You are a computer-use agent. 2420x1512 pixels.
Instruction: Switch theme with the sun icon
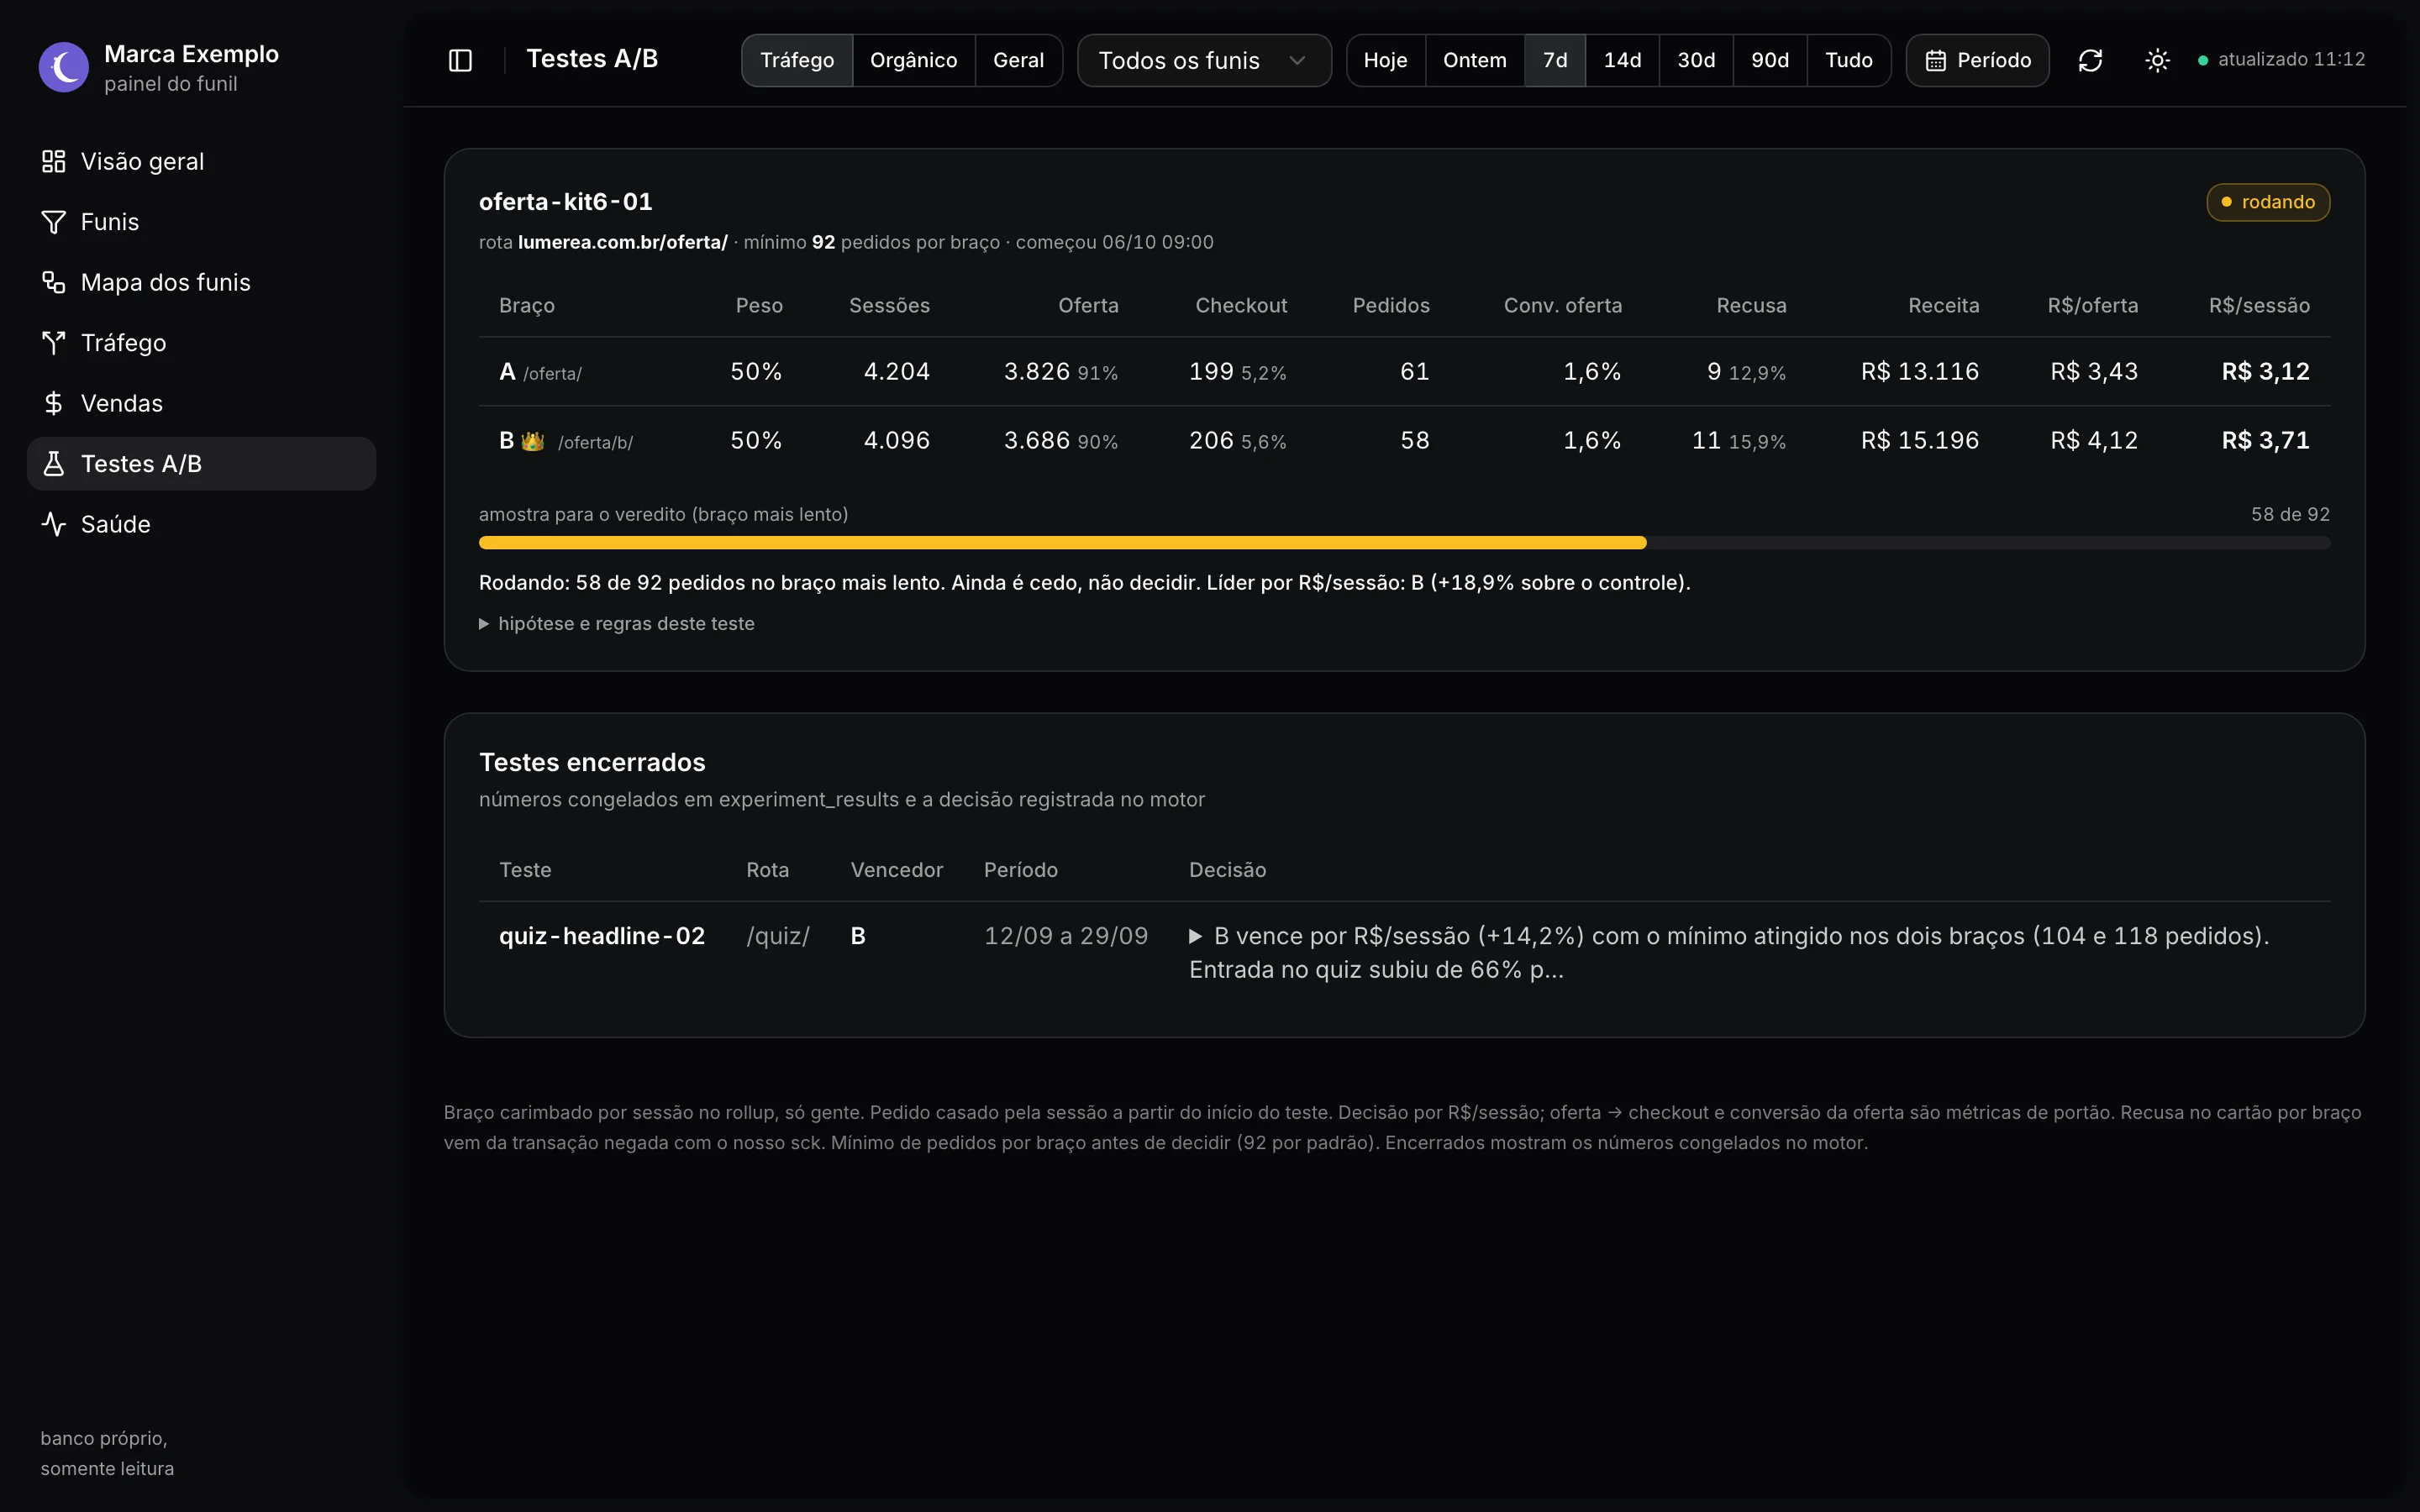[2157, 60]
